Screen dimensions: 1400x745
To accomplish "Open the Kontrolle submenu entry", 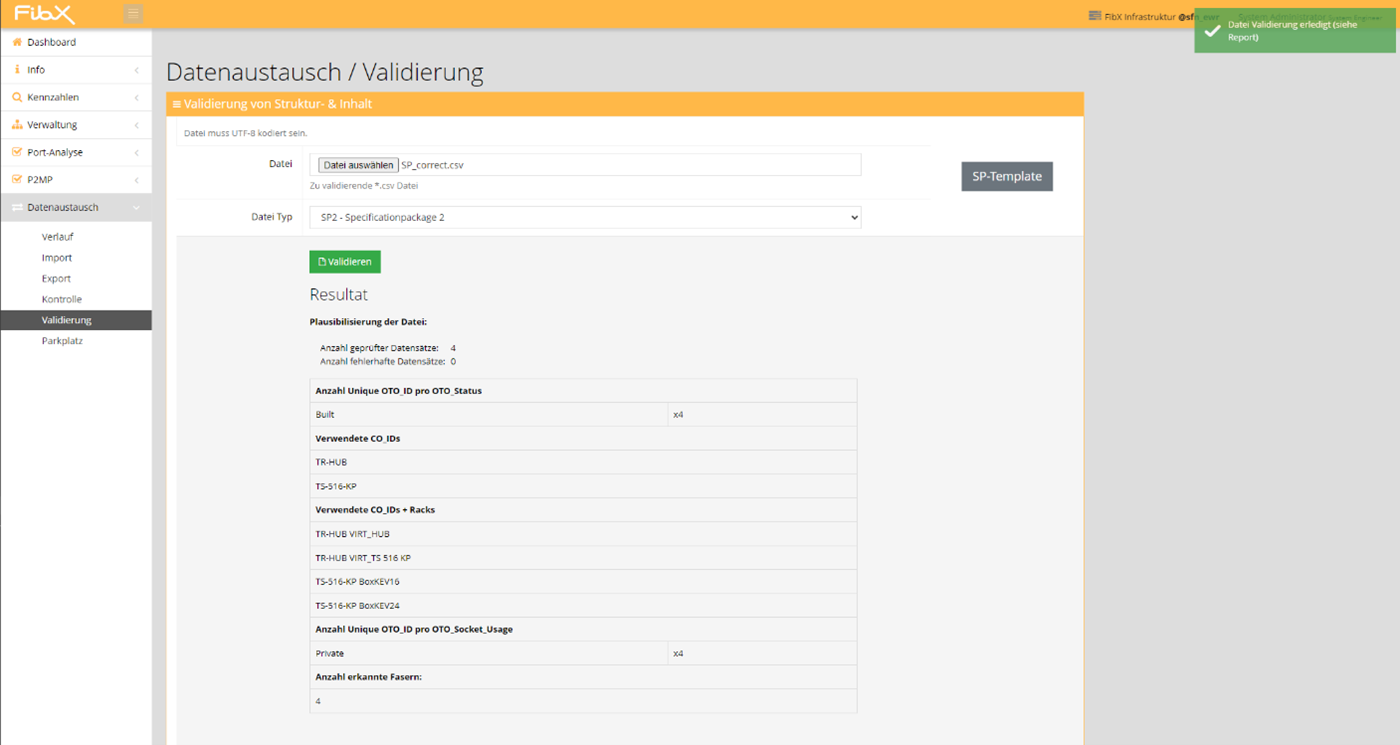I will 62,299.
